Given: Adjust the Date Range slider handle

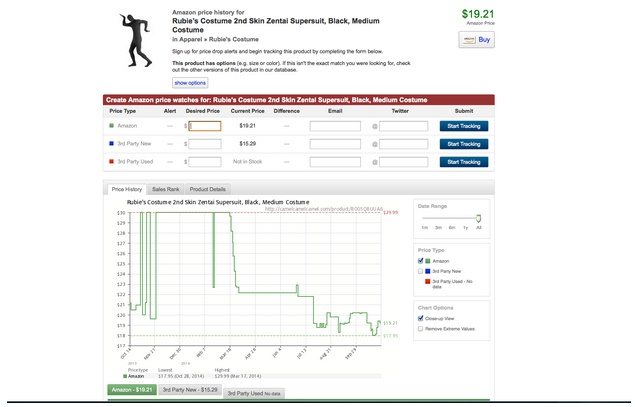Looking at the screenshot, I should click(478, 218).
